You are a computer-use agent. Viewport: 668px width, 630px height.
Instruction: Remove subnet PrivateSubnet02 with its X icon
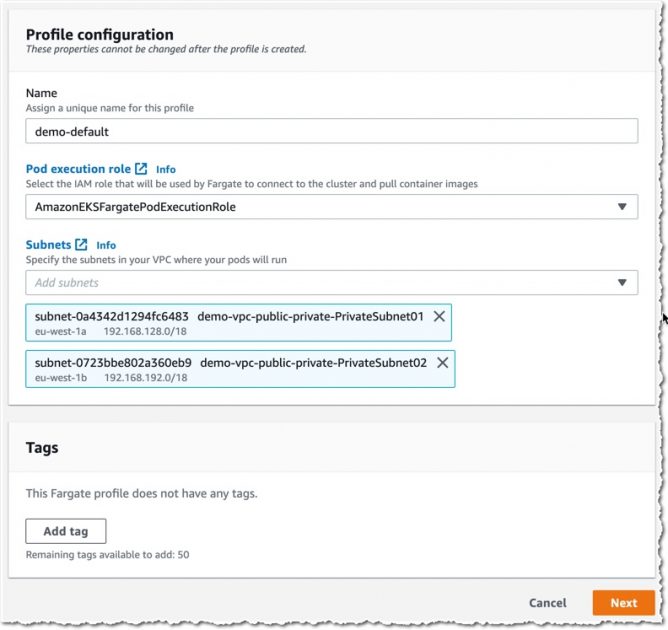(x=443, y=362)
